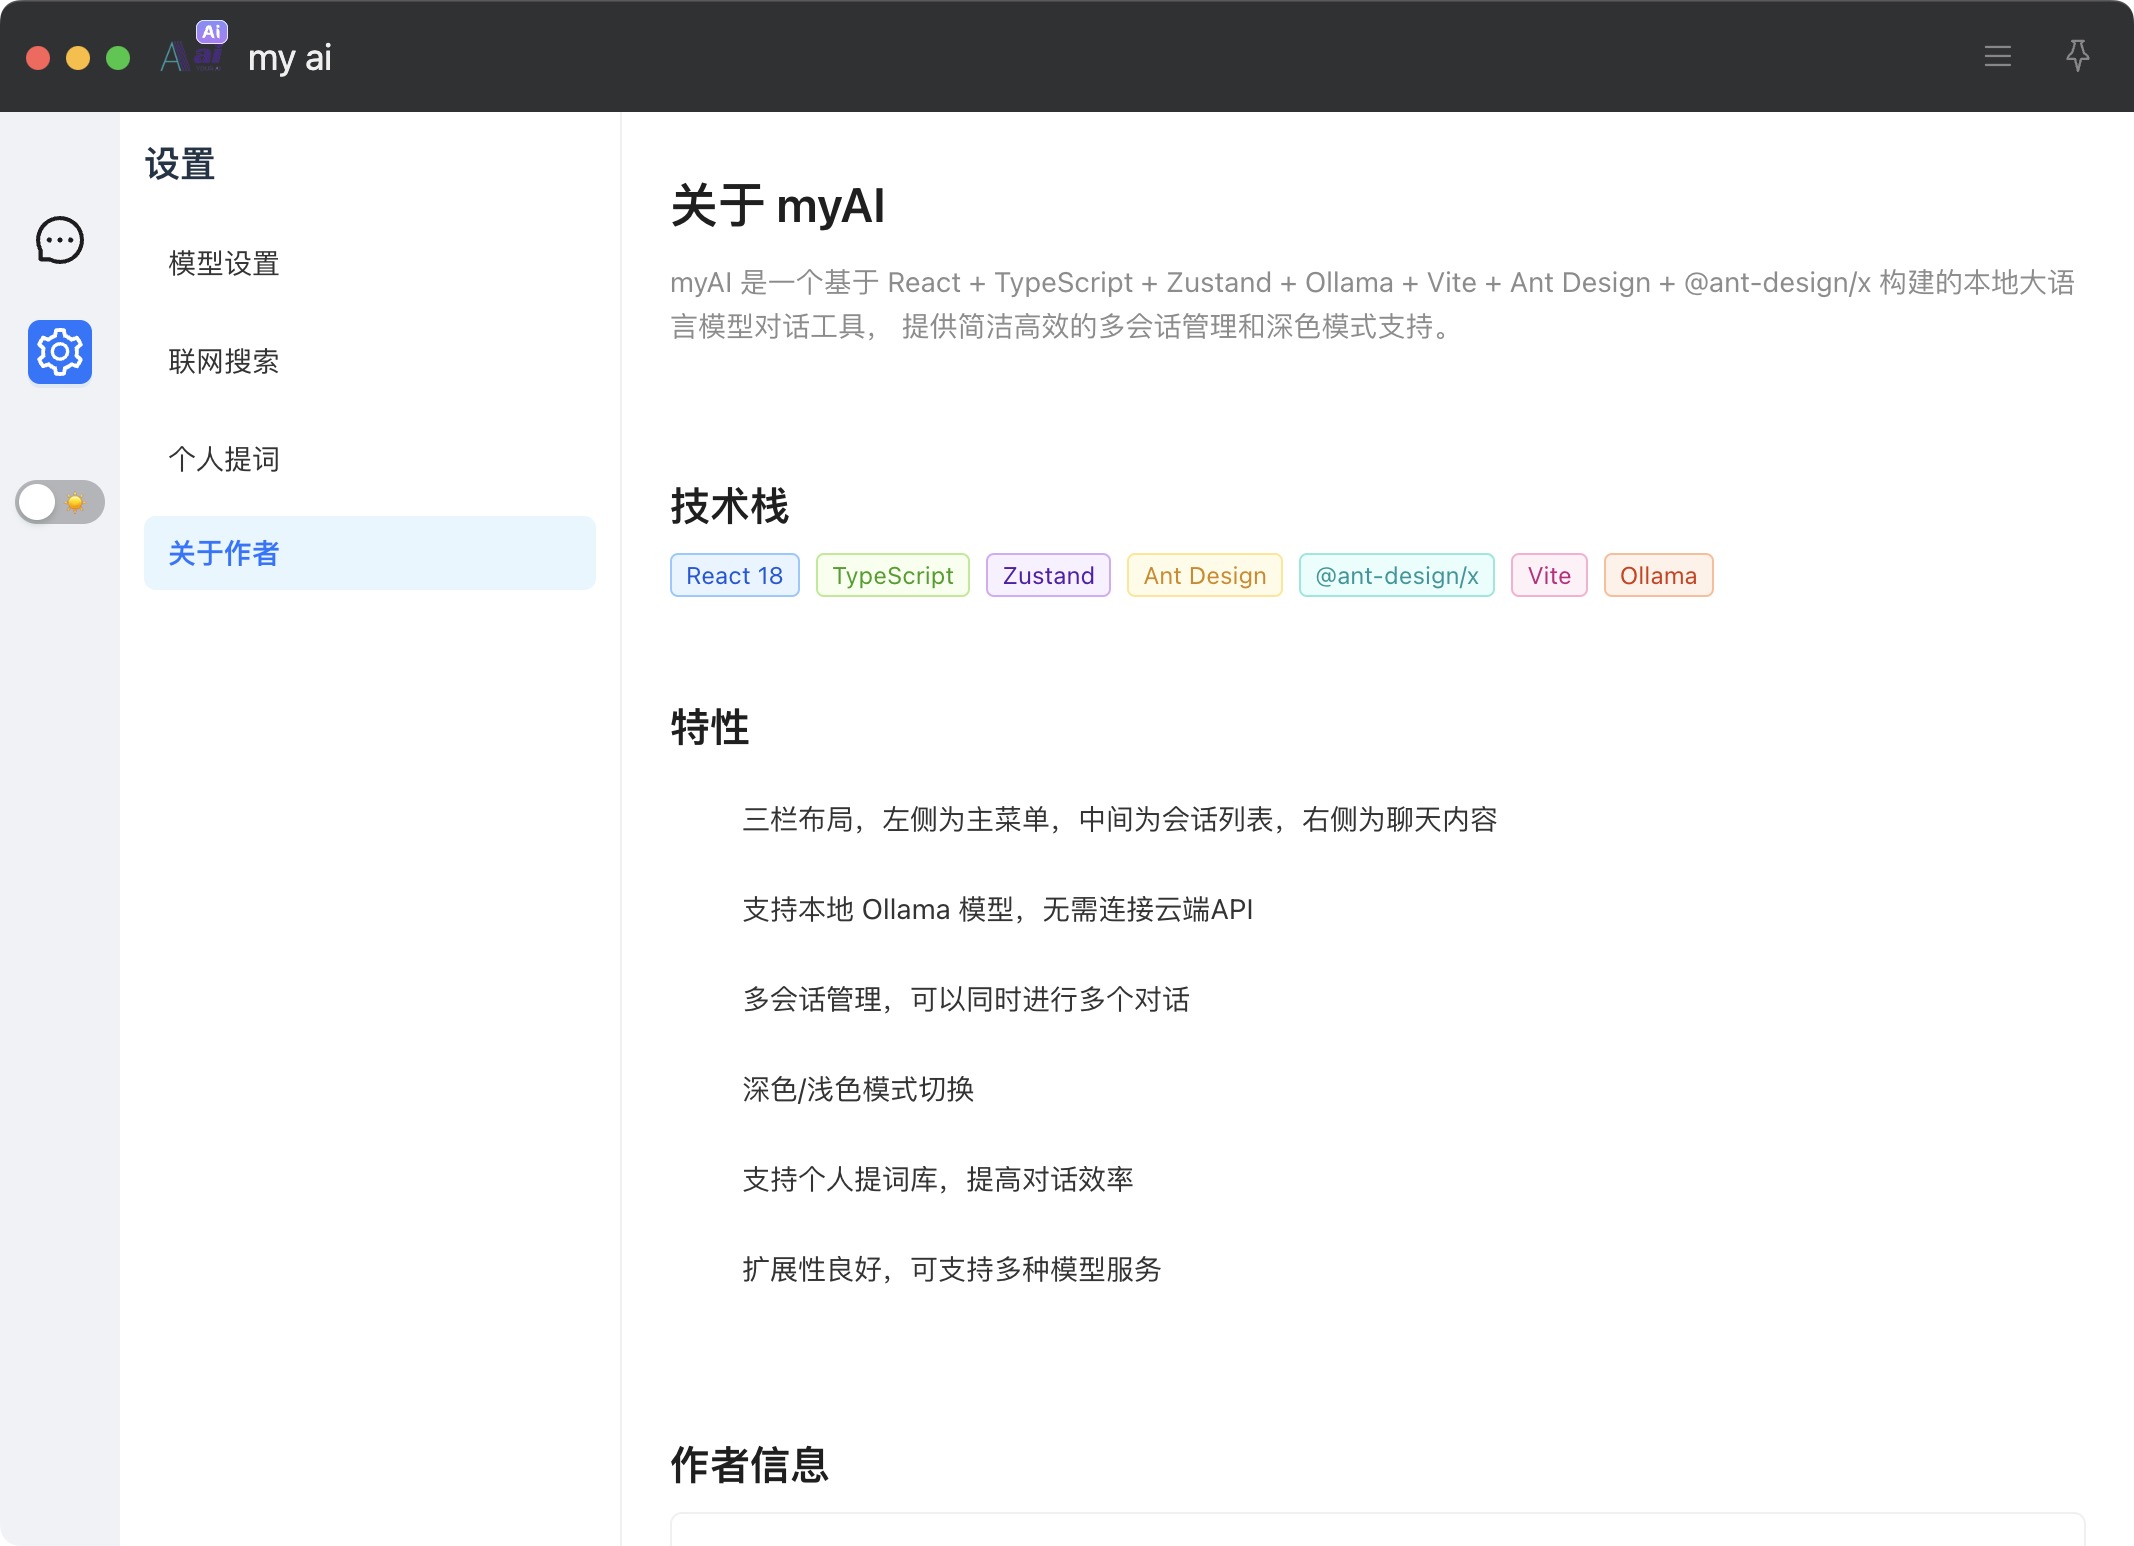This screenshot has width=2134, height=1546.
Task: Click the Ollama tag
Action: (1658, 576)
